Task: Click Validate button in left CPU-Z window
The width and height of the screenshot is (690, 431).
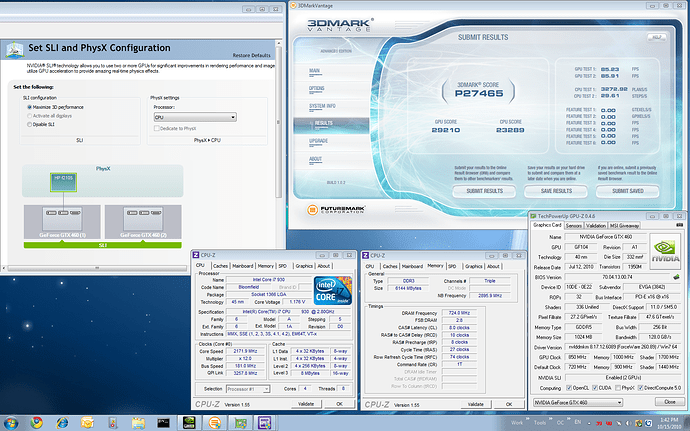Action: [306, 404]
